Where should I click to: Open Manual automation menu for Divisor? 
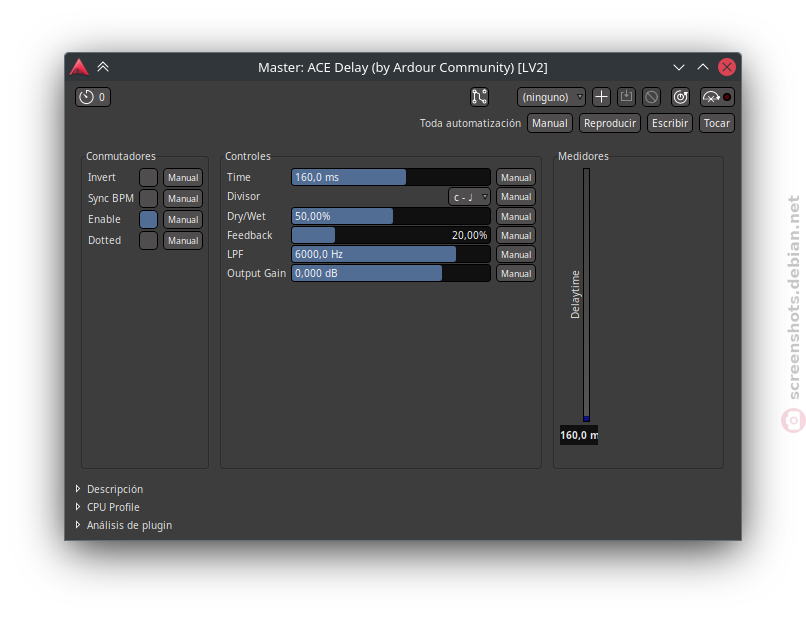(x=516, y=196)
